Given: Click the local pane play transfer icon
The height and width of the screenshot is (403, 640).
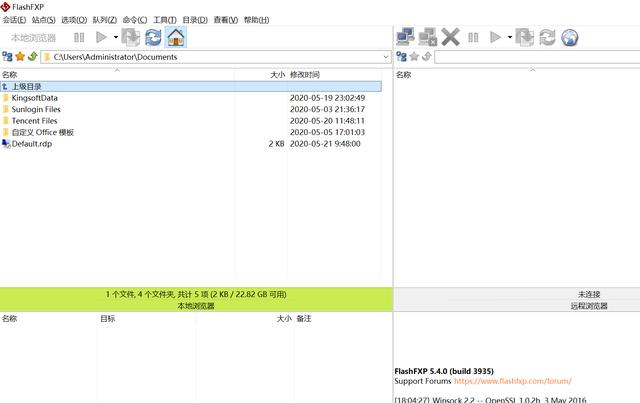Looking at the screenshot, I should pos(101,37).
